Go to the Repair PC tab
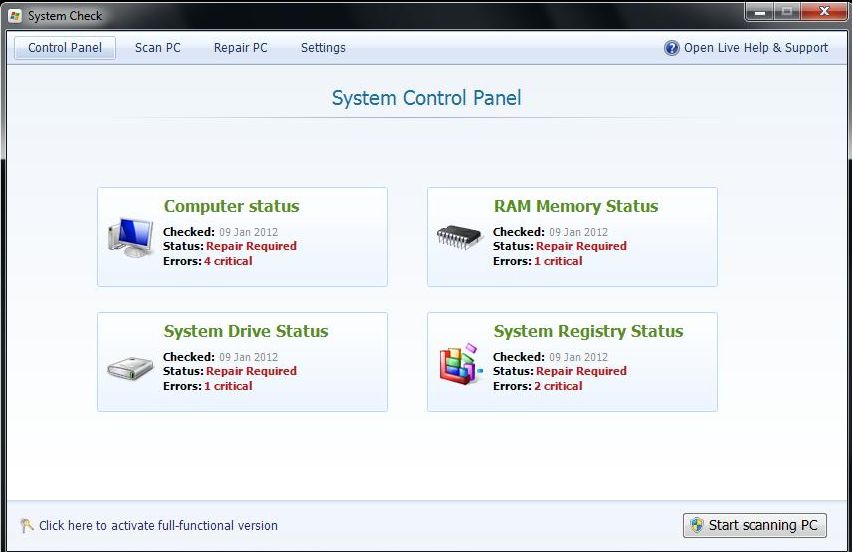 (241, 48)
